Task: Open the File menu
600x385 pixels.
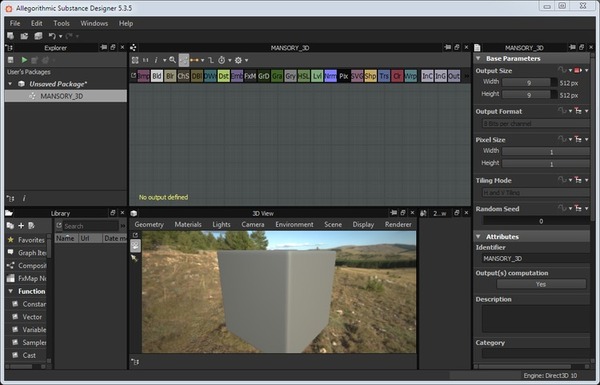Action: click(x=15, y=23)
